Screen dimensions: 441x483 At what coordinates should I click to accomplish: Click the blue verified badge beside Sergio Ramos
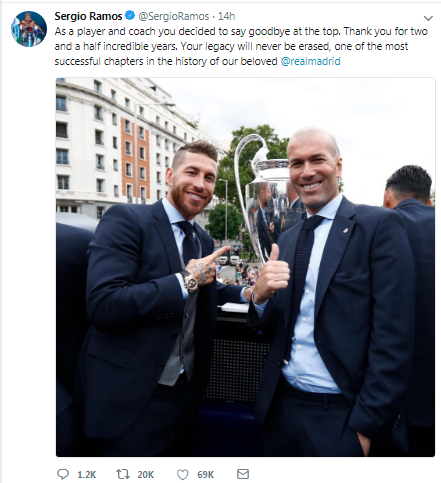[x=130, y=15]
